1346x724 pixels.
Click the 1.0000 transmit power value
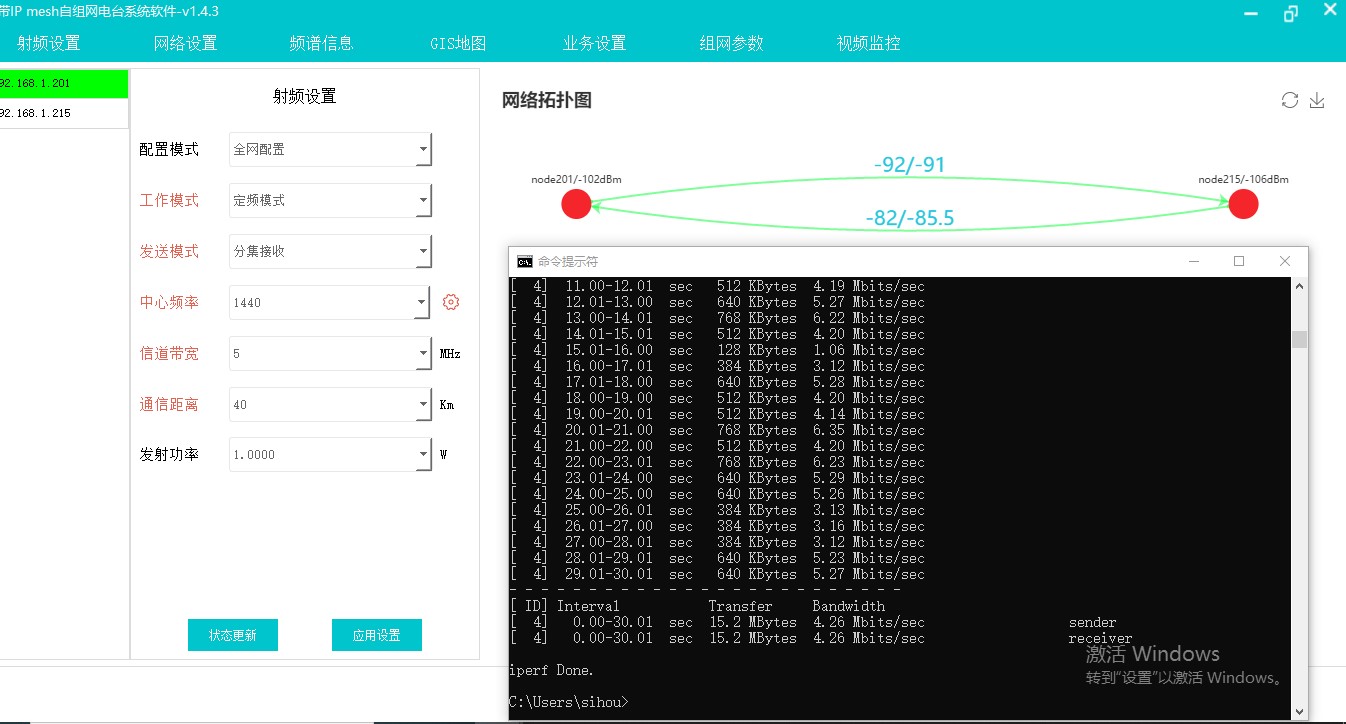254,455
